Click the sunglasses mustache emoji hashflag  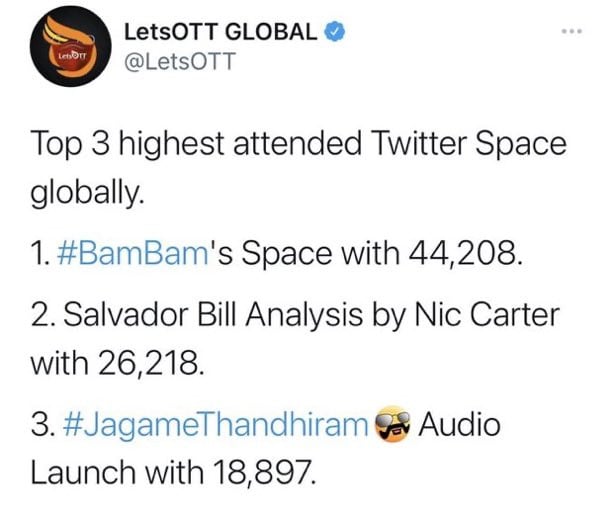(392, 425)
